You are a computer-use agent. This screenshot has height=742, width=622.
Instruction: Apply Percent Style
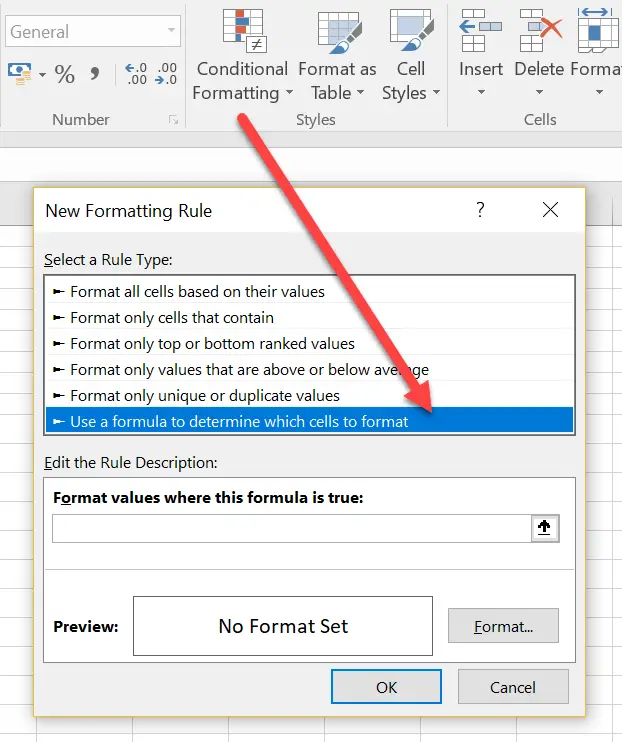[64, 74]
